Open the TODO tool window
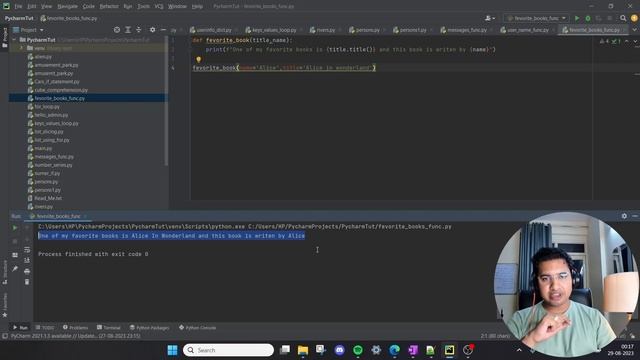Image resolution: width=640 pixels, height=360 pixels. click(x=45, y=327)
